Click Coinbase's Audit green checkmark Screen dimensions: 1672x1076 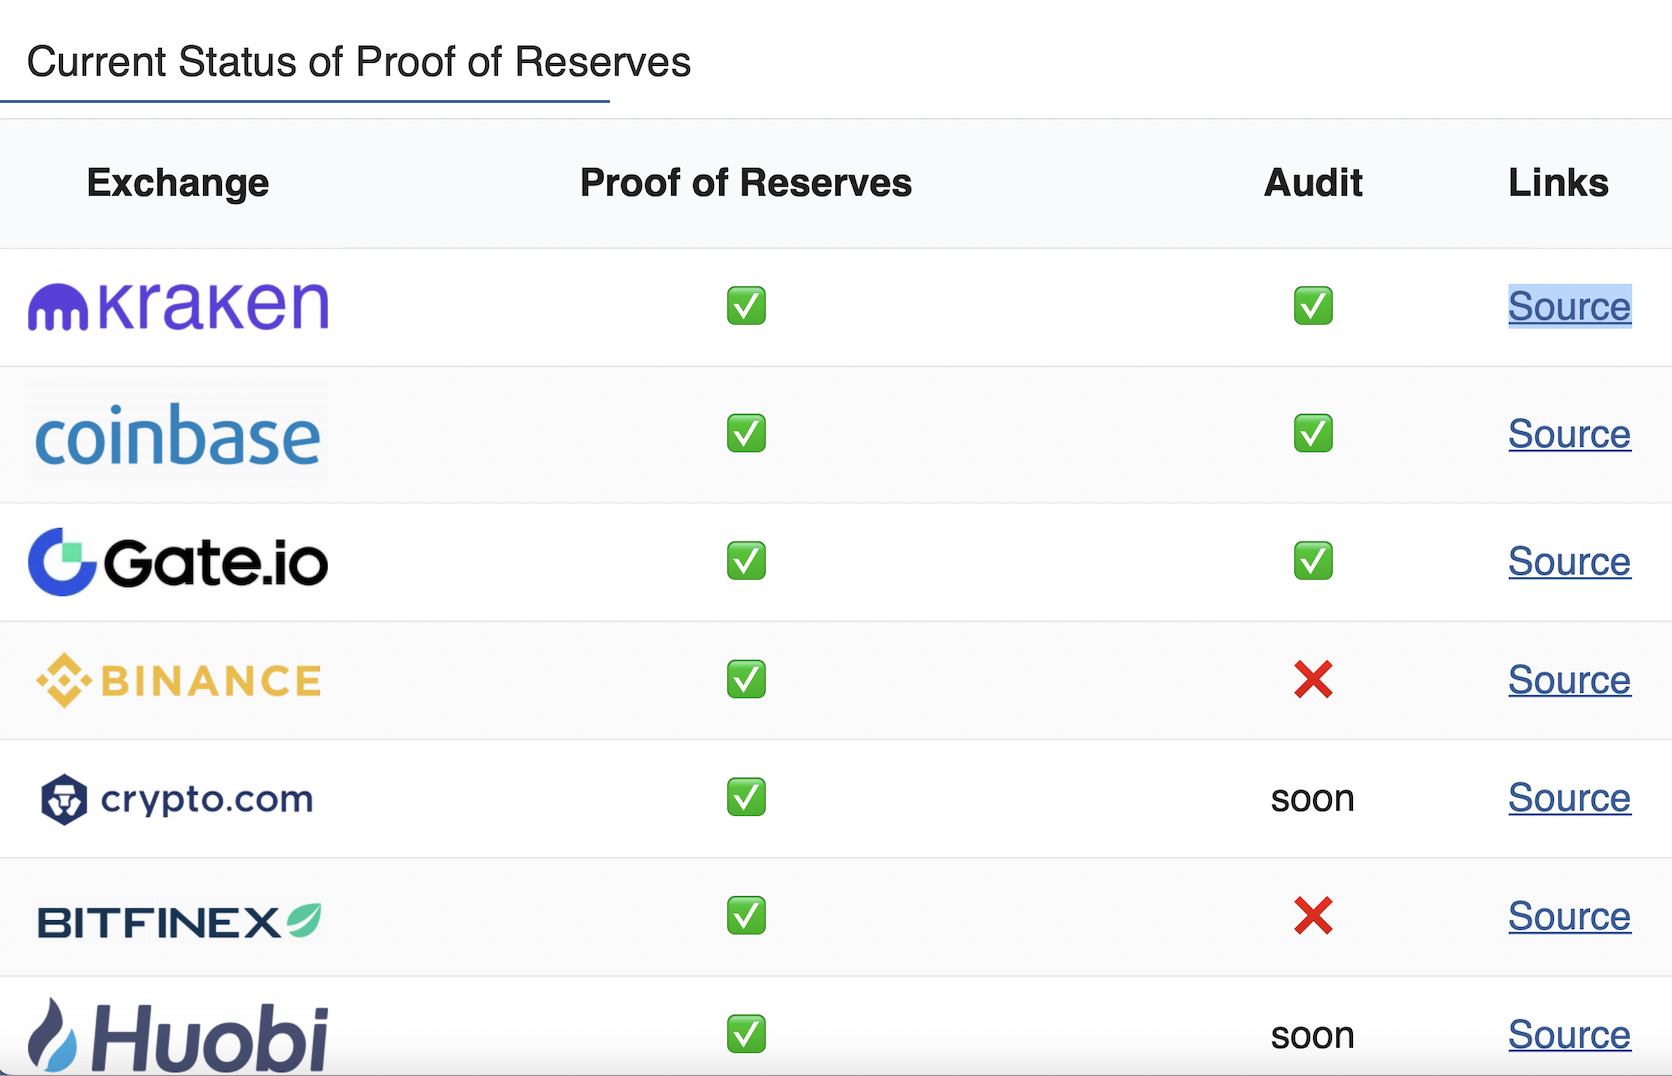pos(1313,434)
